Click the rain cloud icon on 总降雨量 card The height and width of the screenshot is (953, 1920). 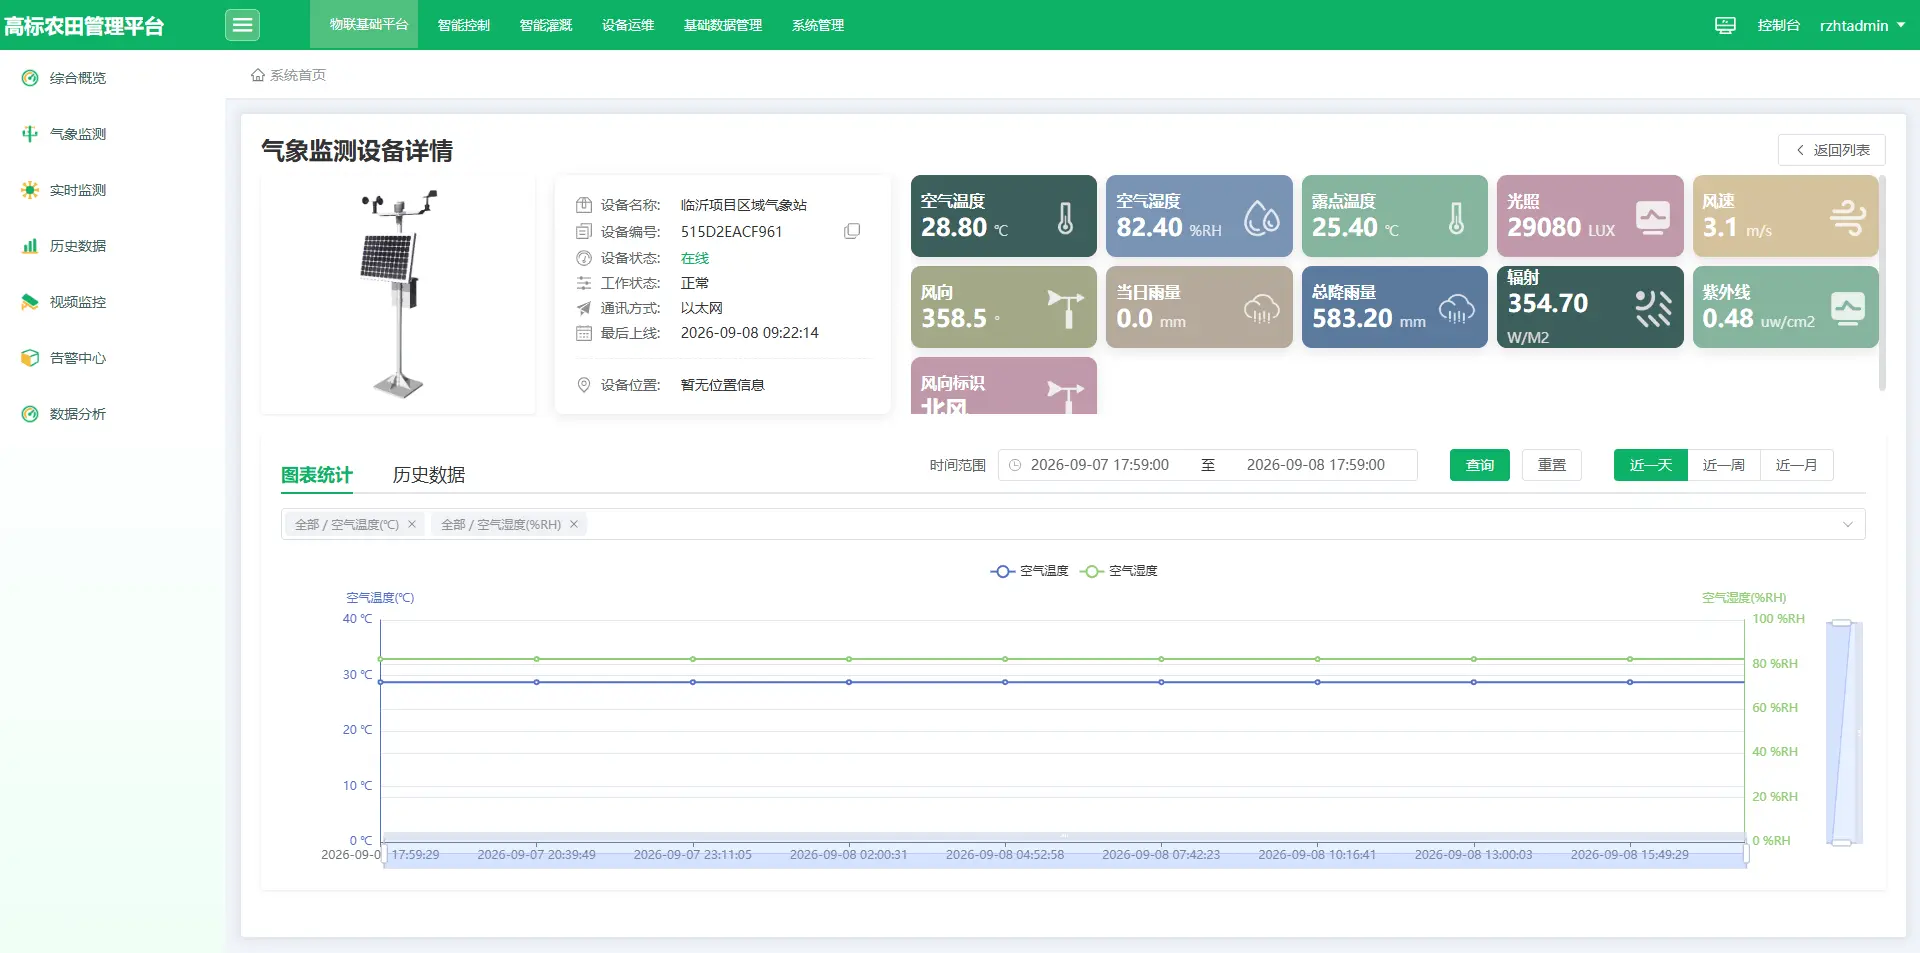tap(1457, 309)
